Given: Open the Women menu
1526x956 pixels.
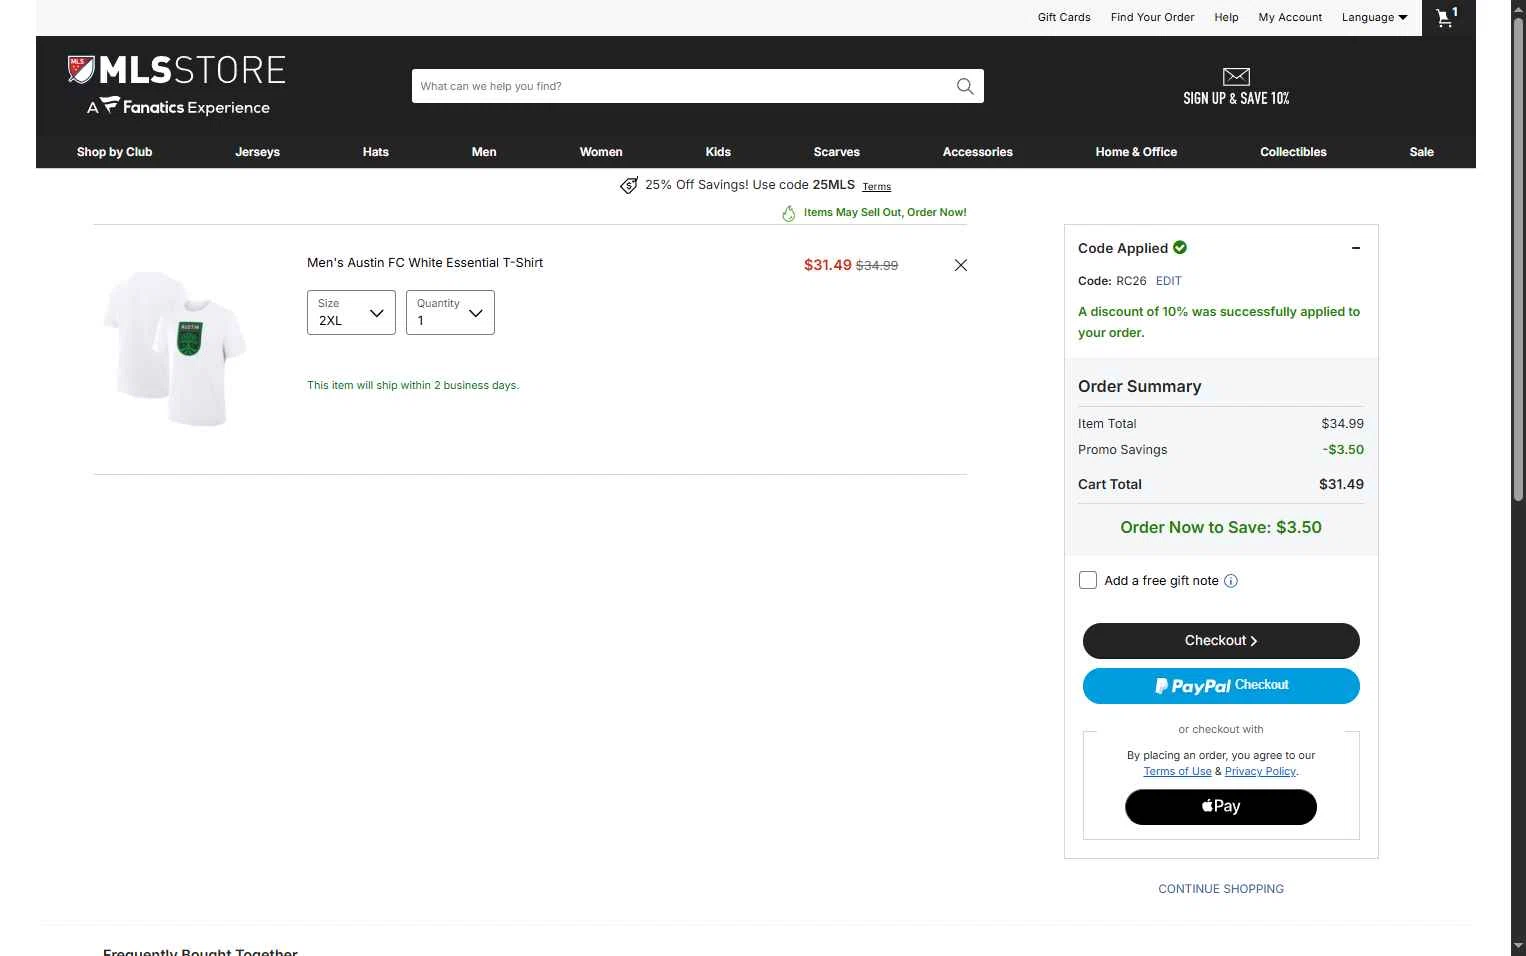Looking at the screenshot, I should click(x=601, y=152).
